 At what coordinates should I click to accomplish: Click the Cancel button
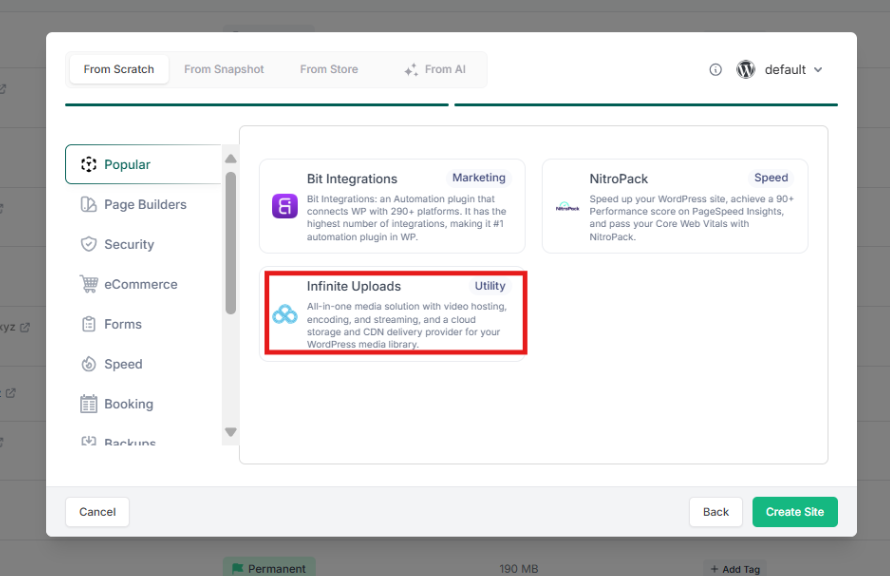pos(97,512)
